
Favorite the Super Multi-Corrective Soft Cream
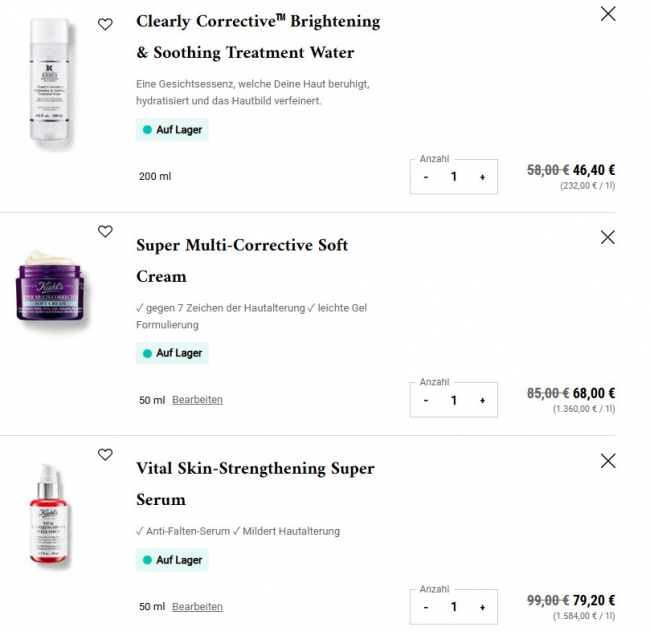[105, 232]
